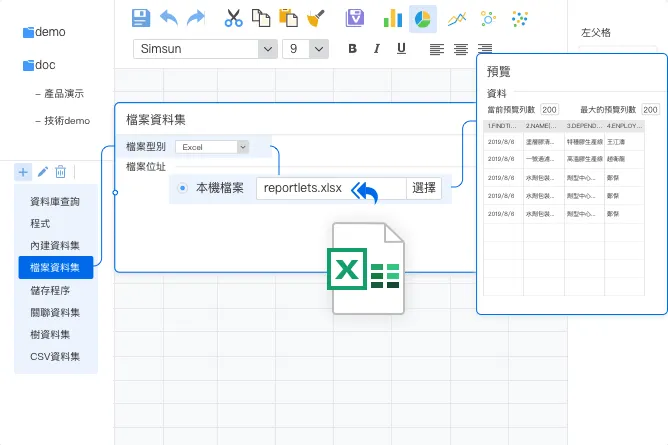Screen dimensions: 668x445
Task: Choose 內建資料集 from the dataset menu
Action: [x=56, y=246]
